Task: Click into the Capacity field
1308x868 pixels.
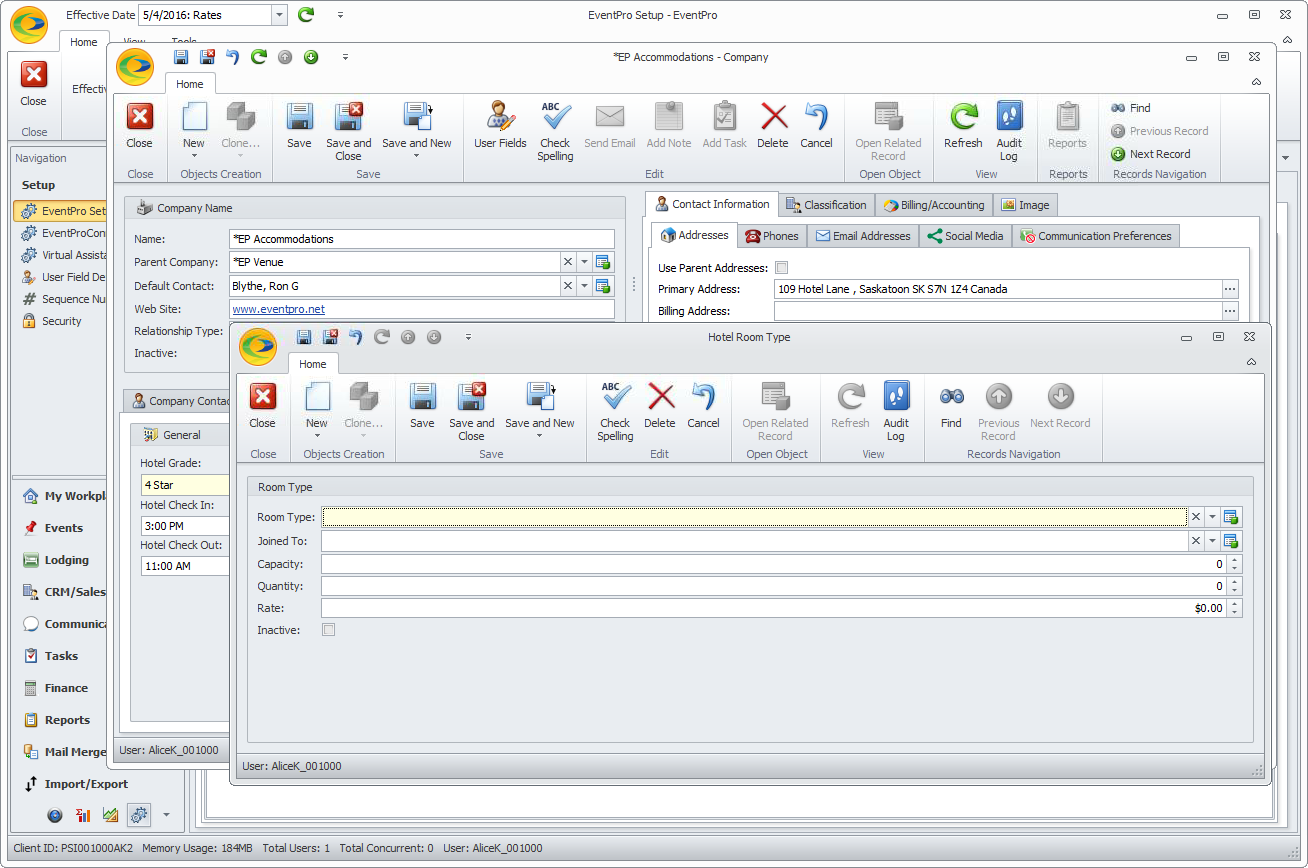Action: (773, 564)
